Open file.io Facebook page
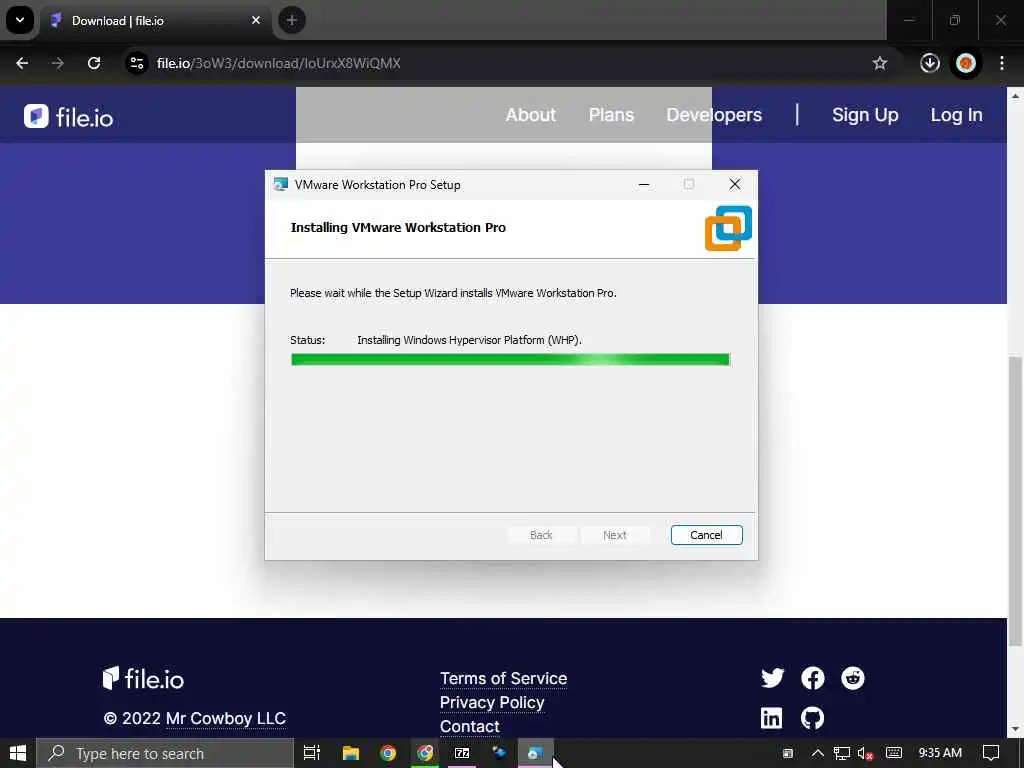This screenshot has height=768, width=1024. [x=812, y=678]
